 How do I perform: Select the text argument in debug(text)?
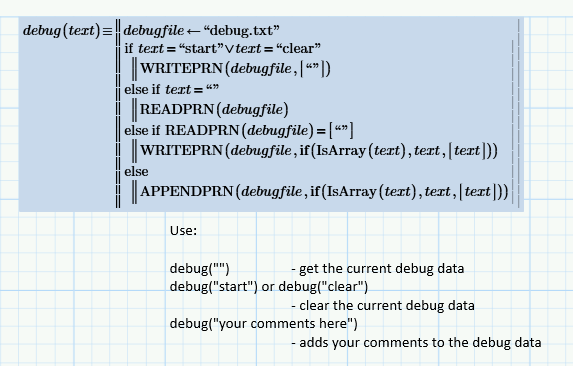(x=81, y=30)
